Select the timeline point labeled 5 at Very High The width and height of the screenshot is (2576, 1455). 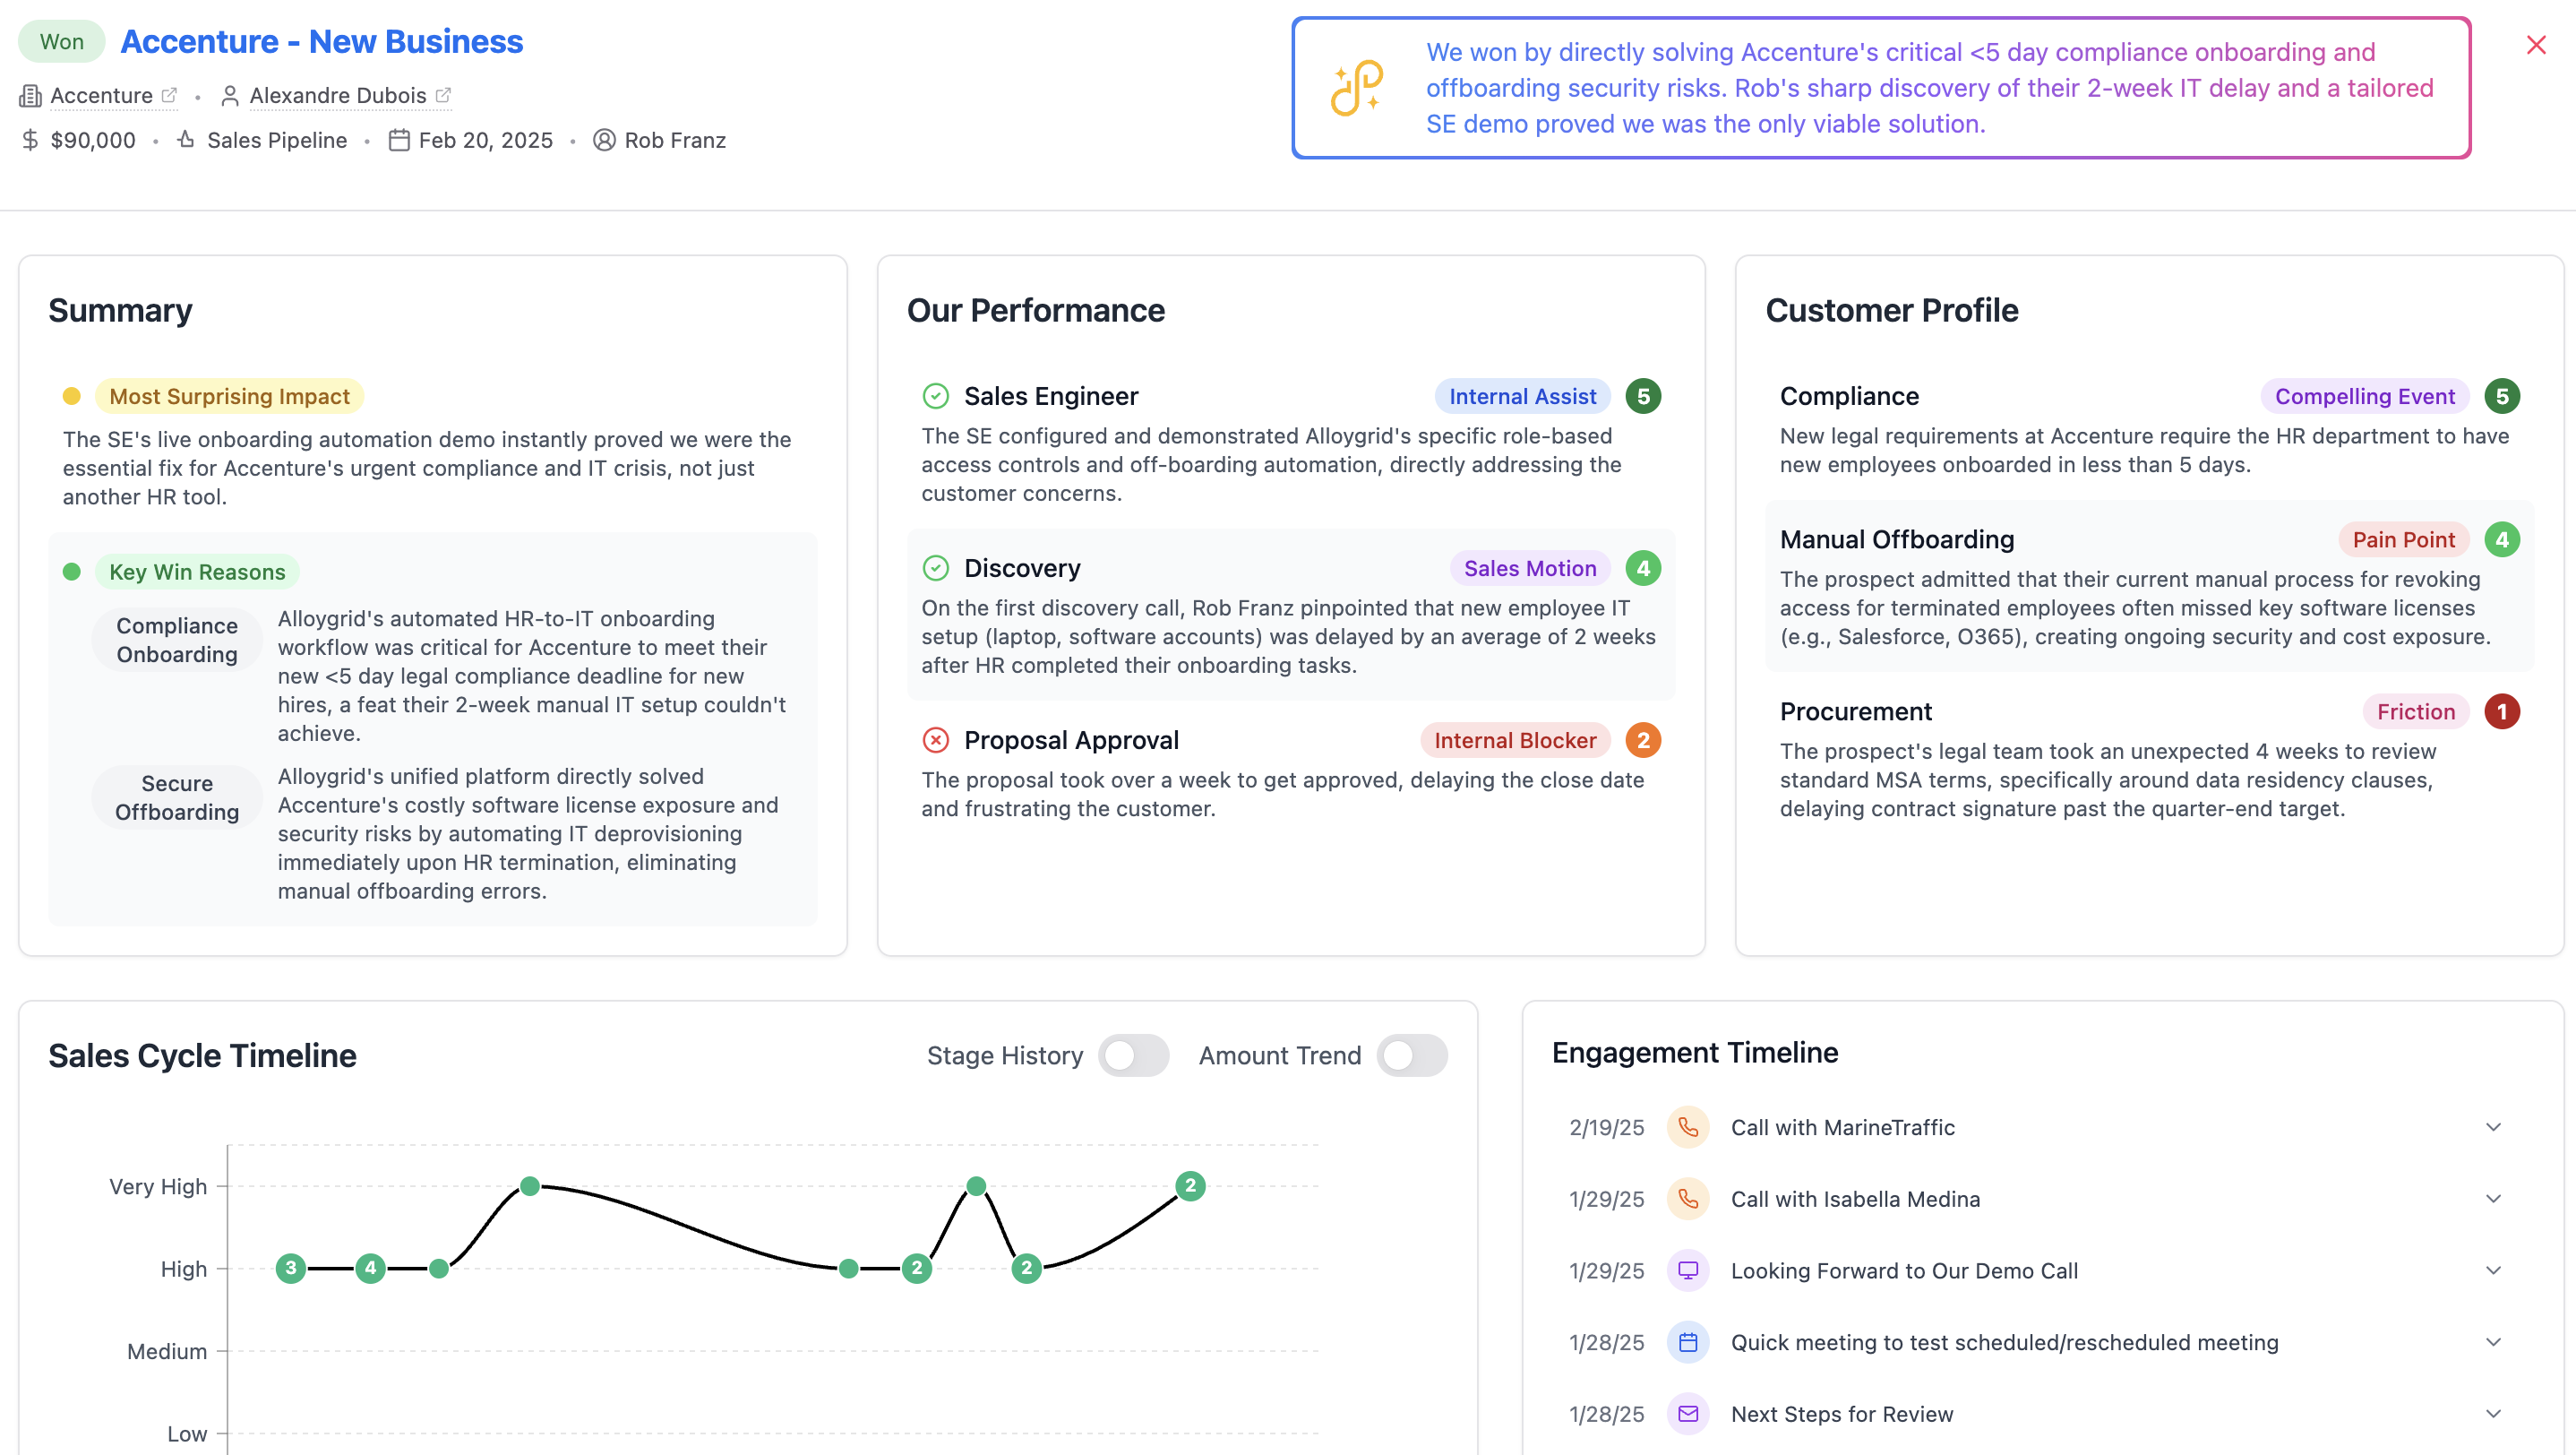point(530,1186)
